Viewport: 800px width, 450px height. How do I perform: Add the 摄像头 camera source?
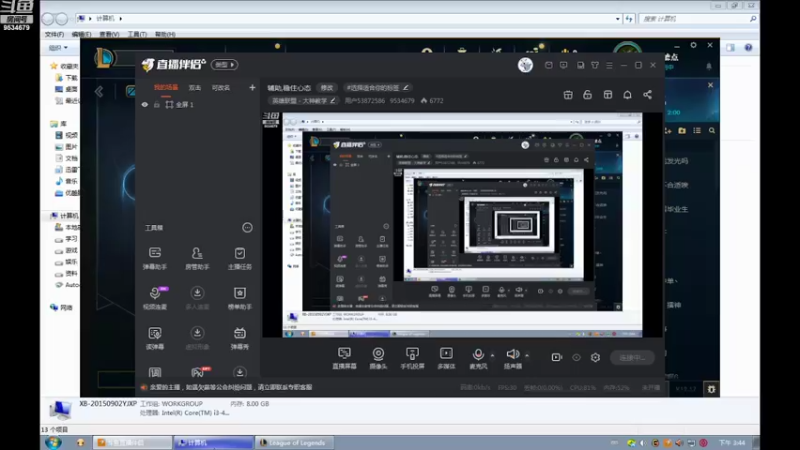coord(378,358)
